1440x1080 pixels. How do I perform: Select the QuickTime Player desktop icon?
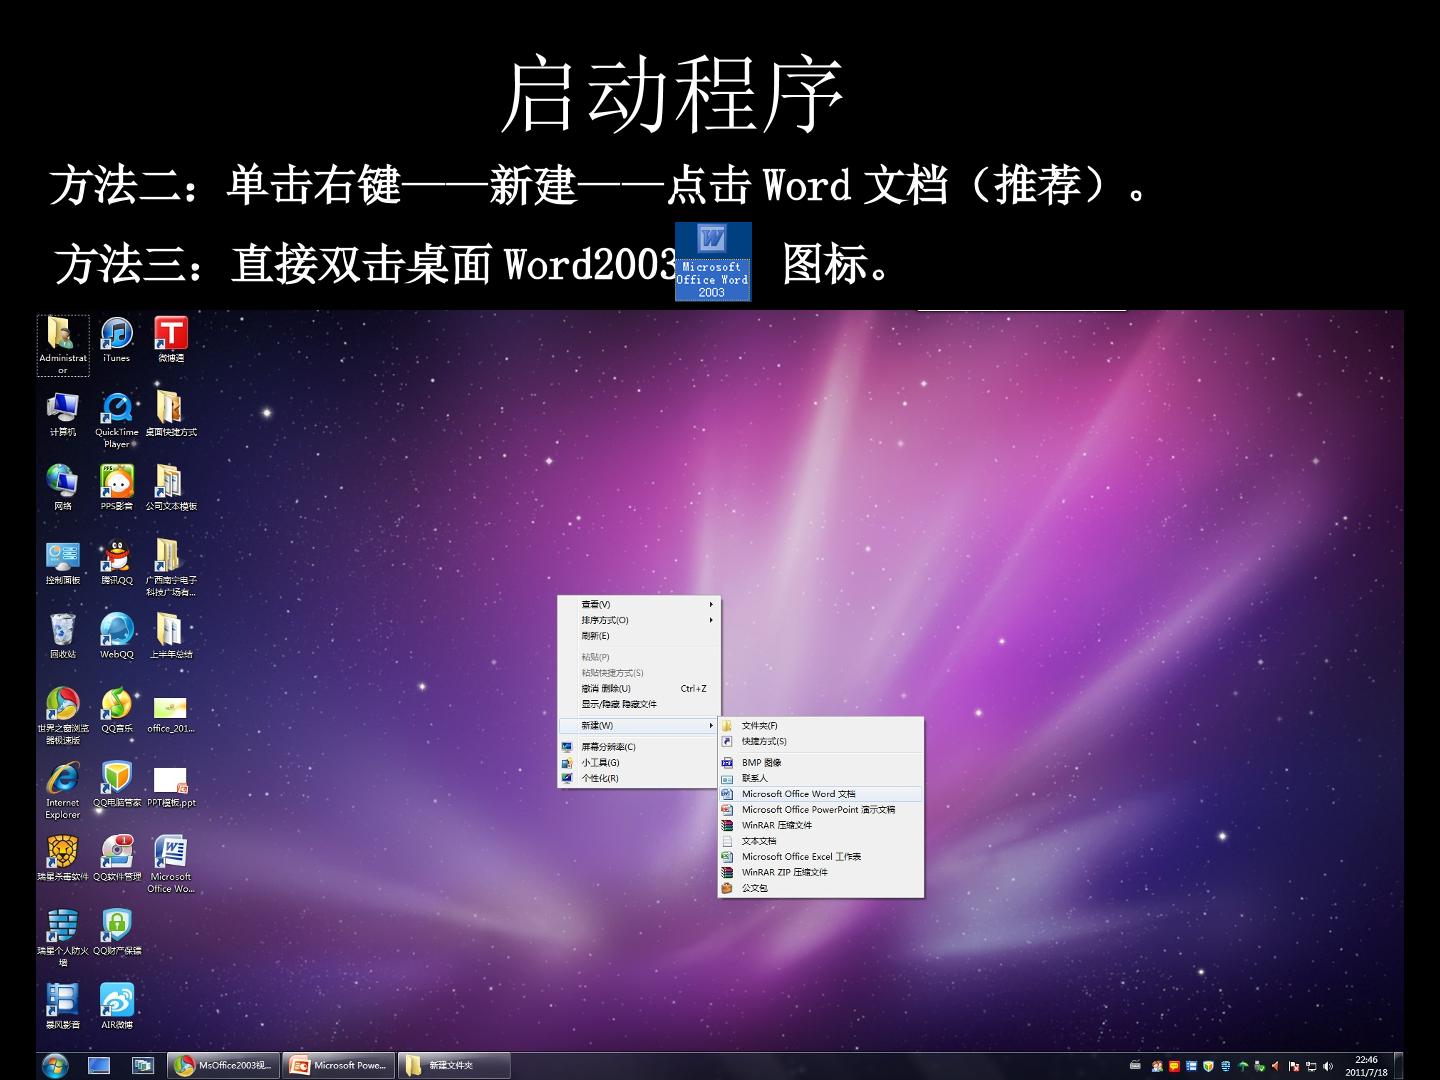click(x=116, y=419)
